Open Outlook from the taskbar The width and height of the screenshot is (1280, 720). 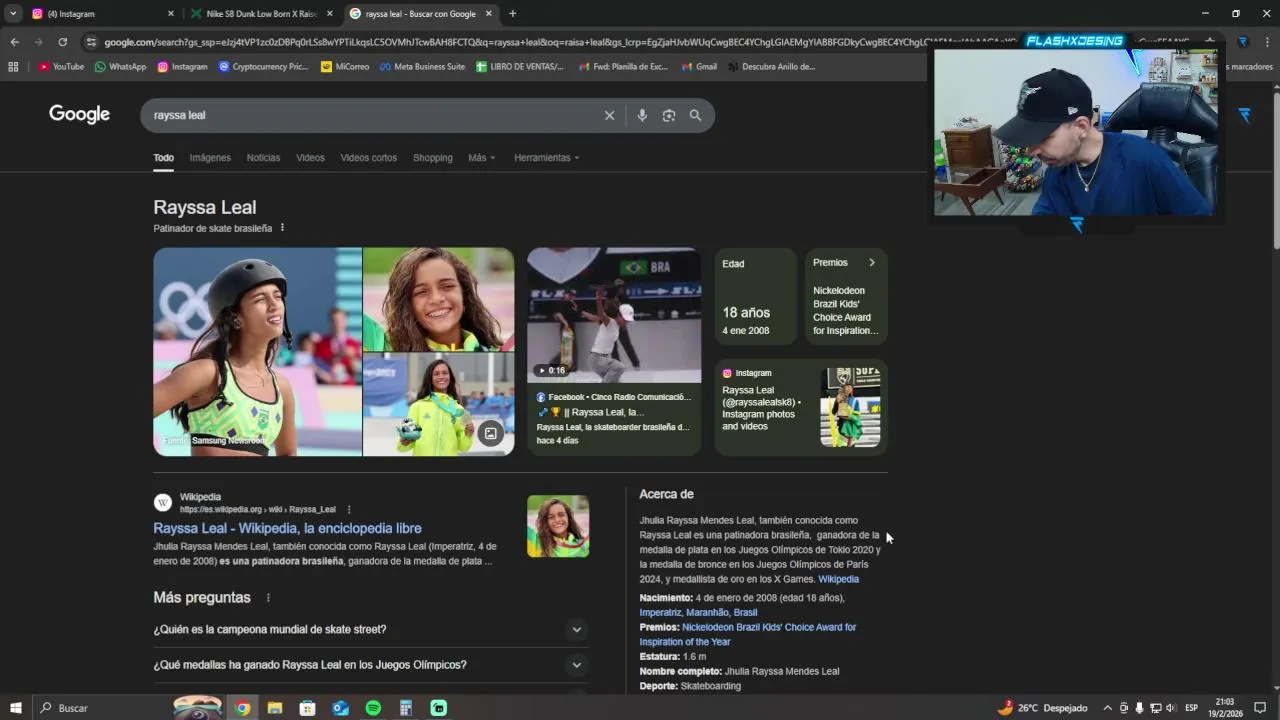point(340,708)
